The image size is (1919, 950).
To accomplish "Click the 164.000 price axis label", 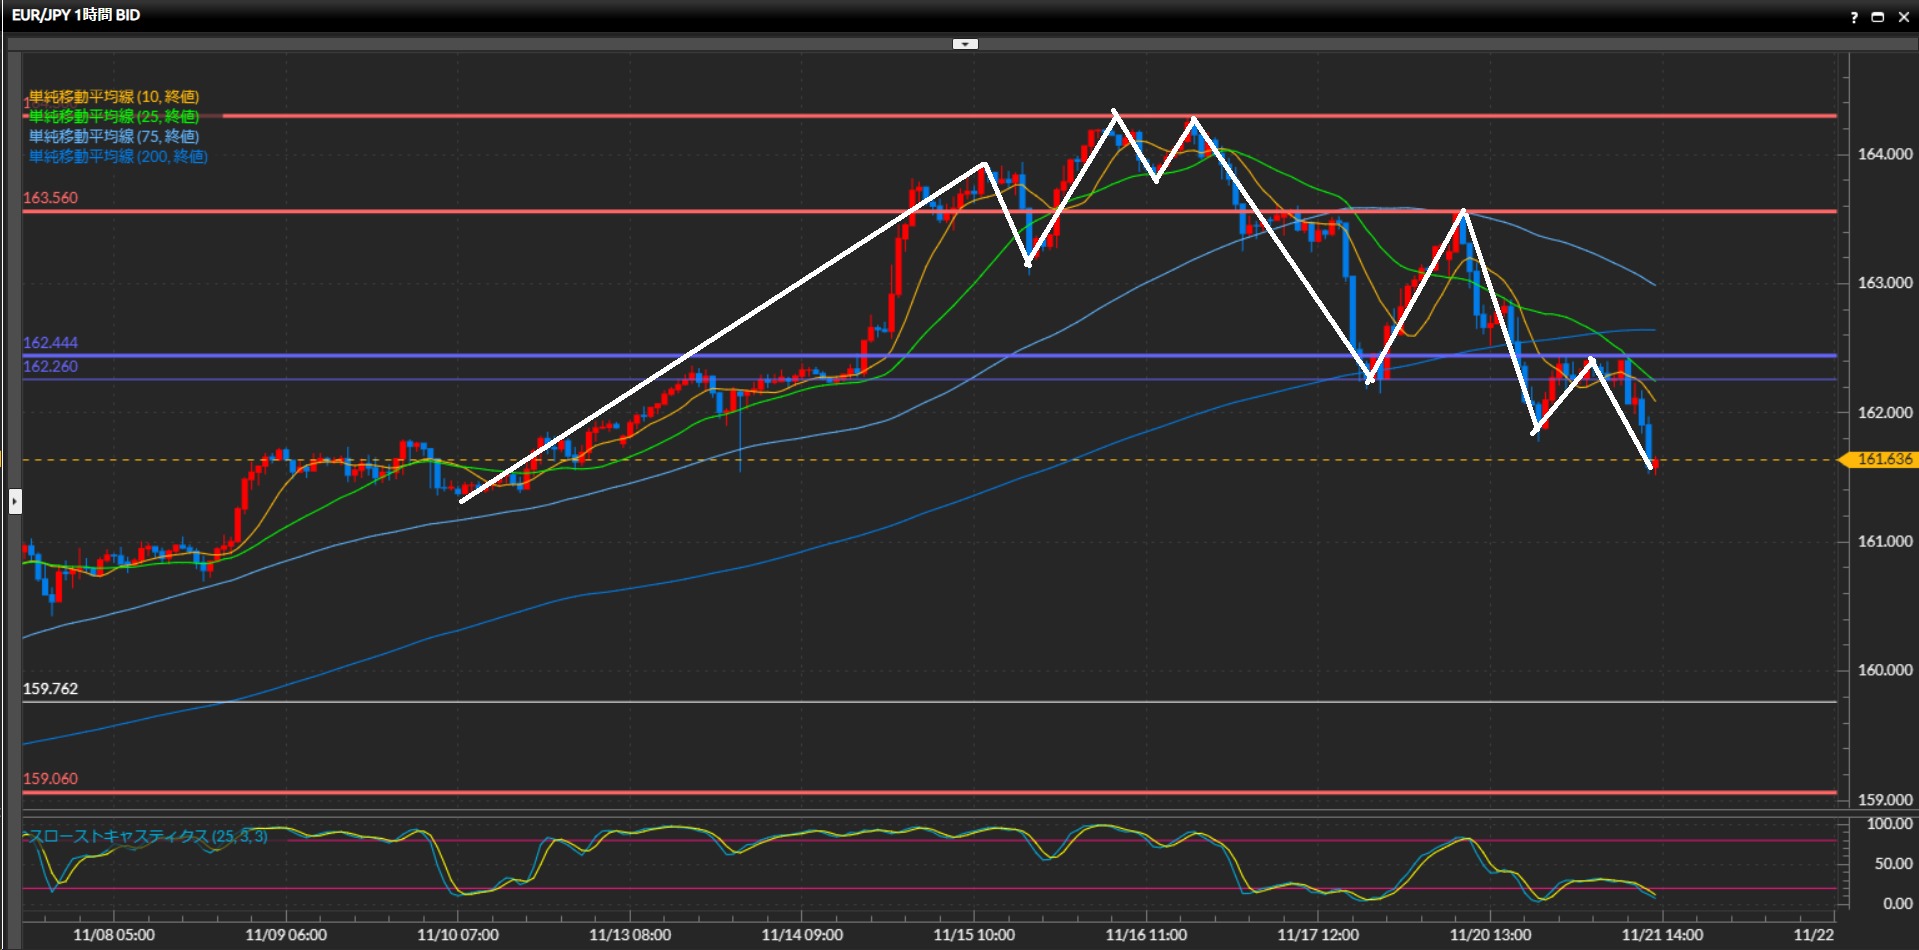I will click(1884, 154).
